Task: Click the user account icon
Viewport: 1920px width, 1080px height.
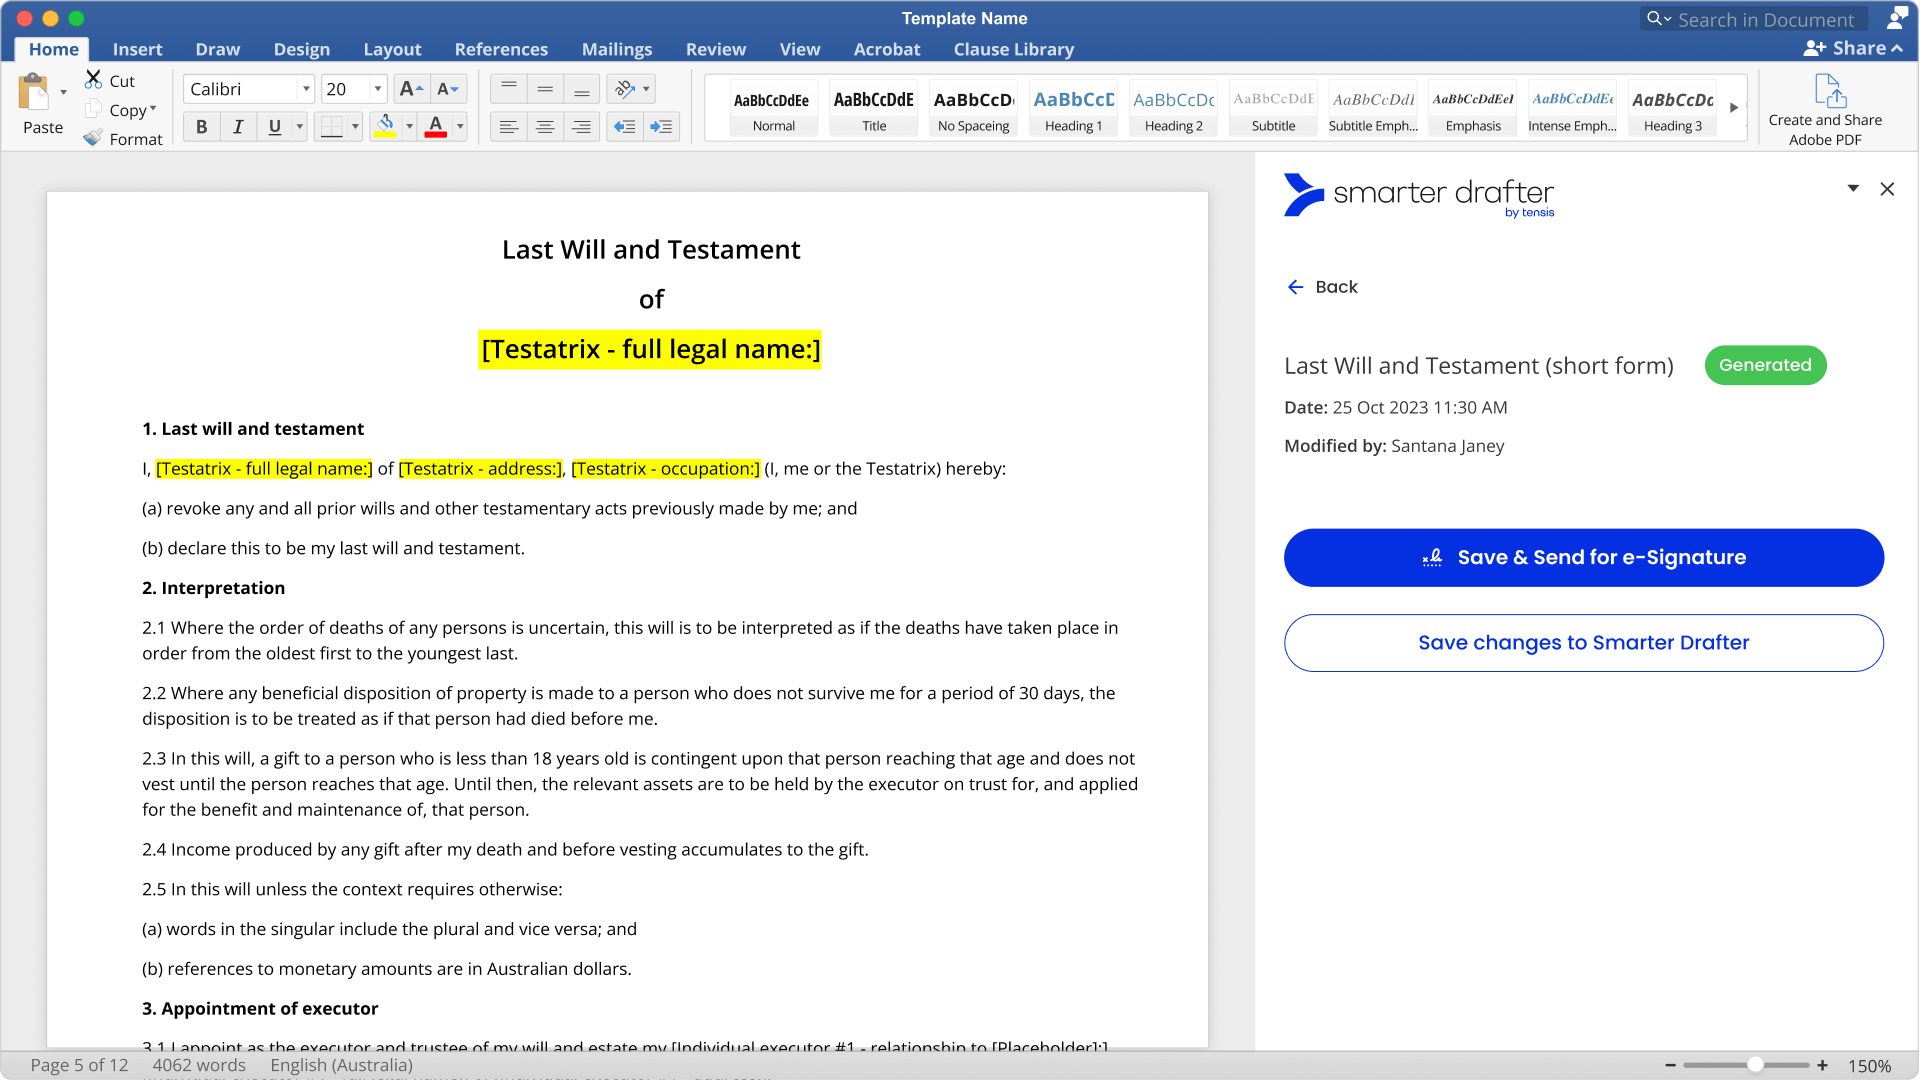Action: [1896, 18]
